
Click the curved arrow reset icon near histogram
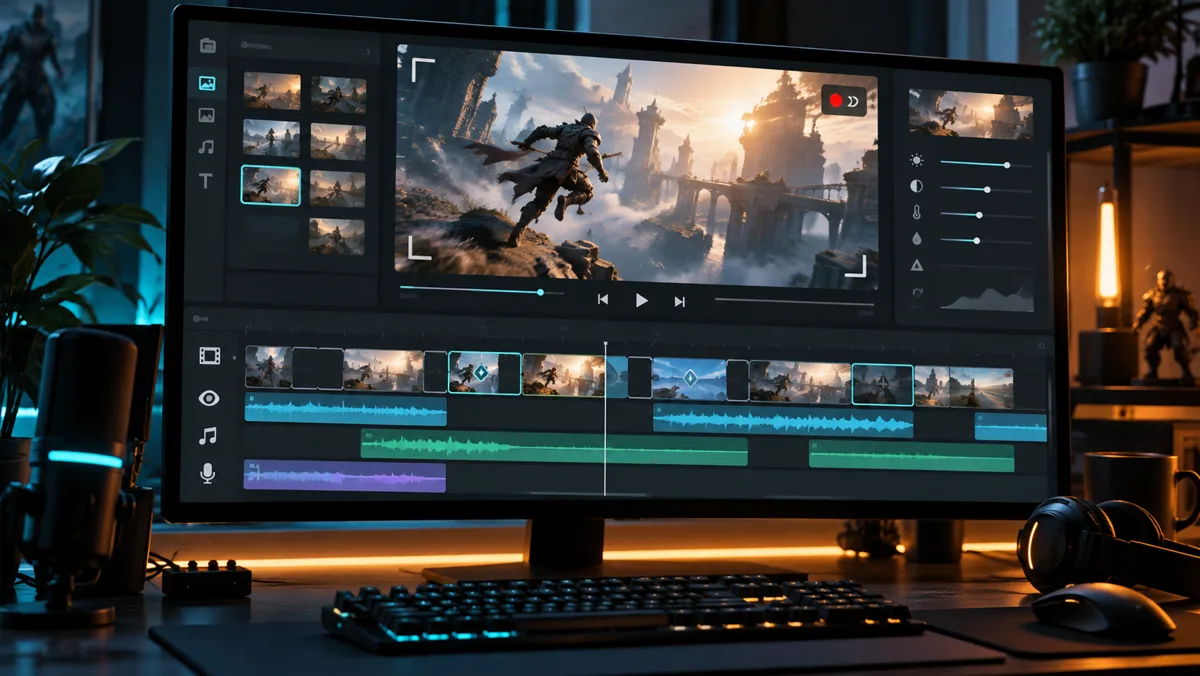point(917,292)
